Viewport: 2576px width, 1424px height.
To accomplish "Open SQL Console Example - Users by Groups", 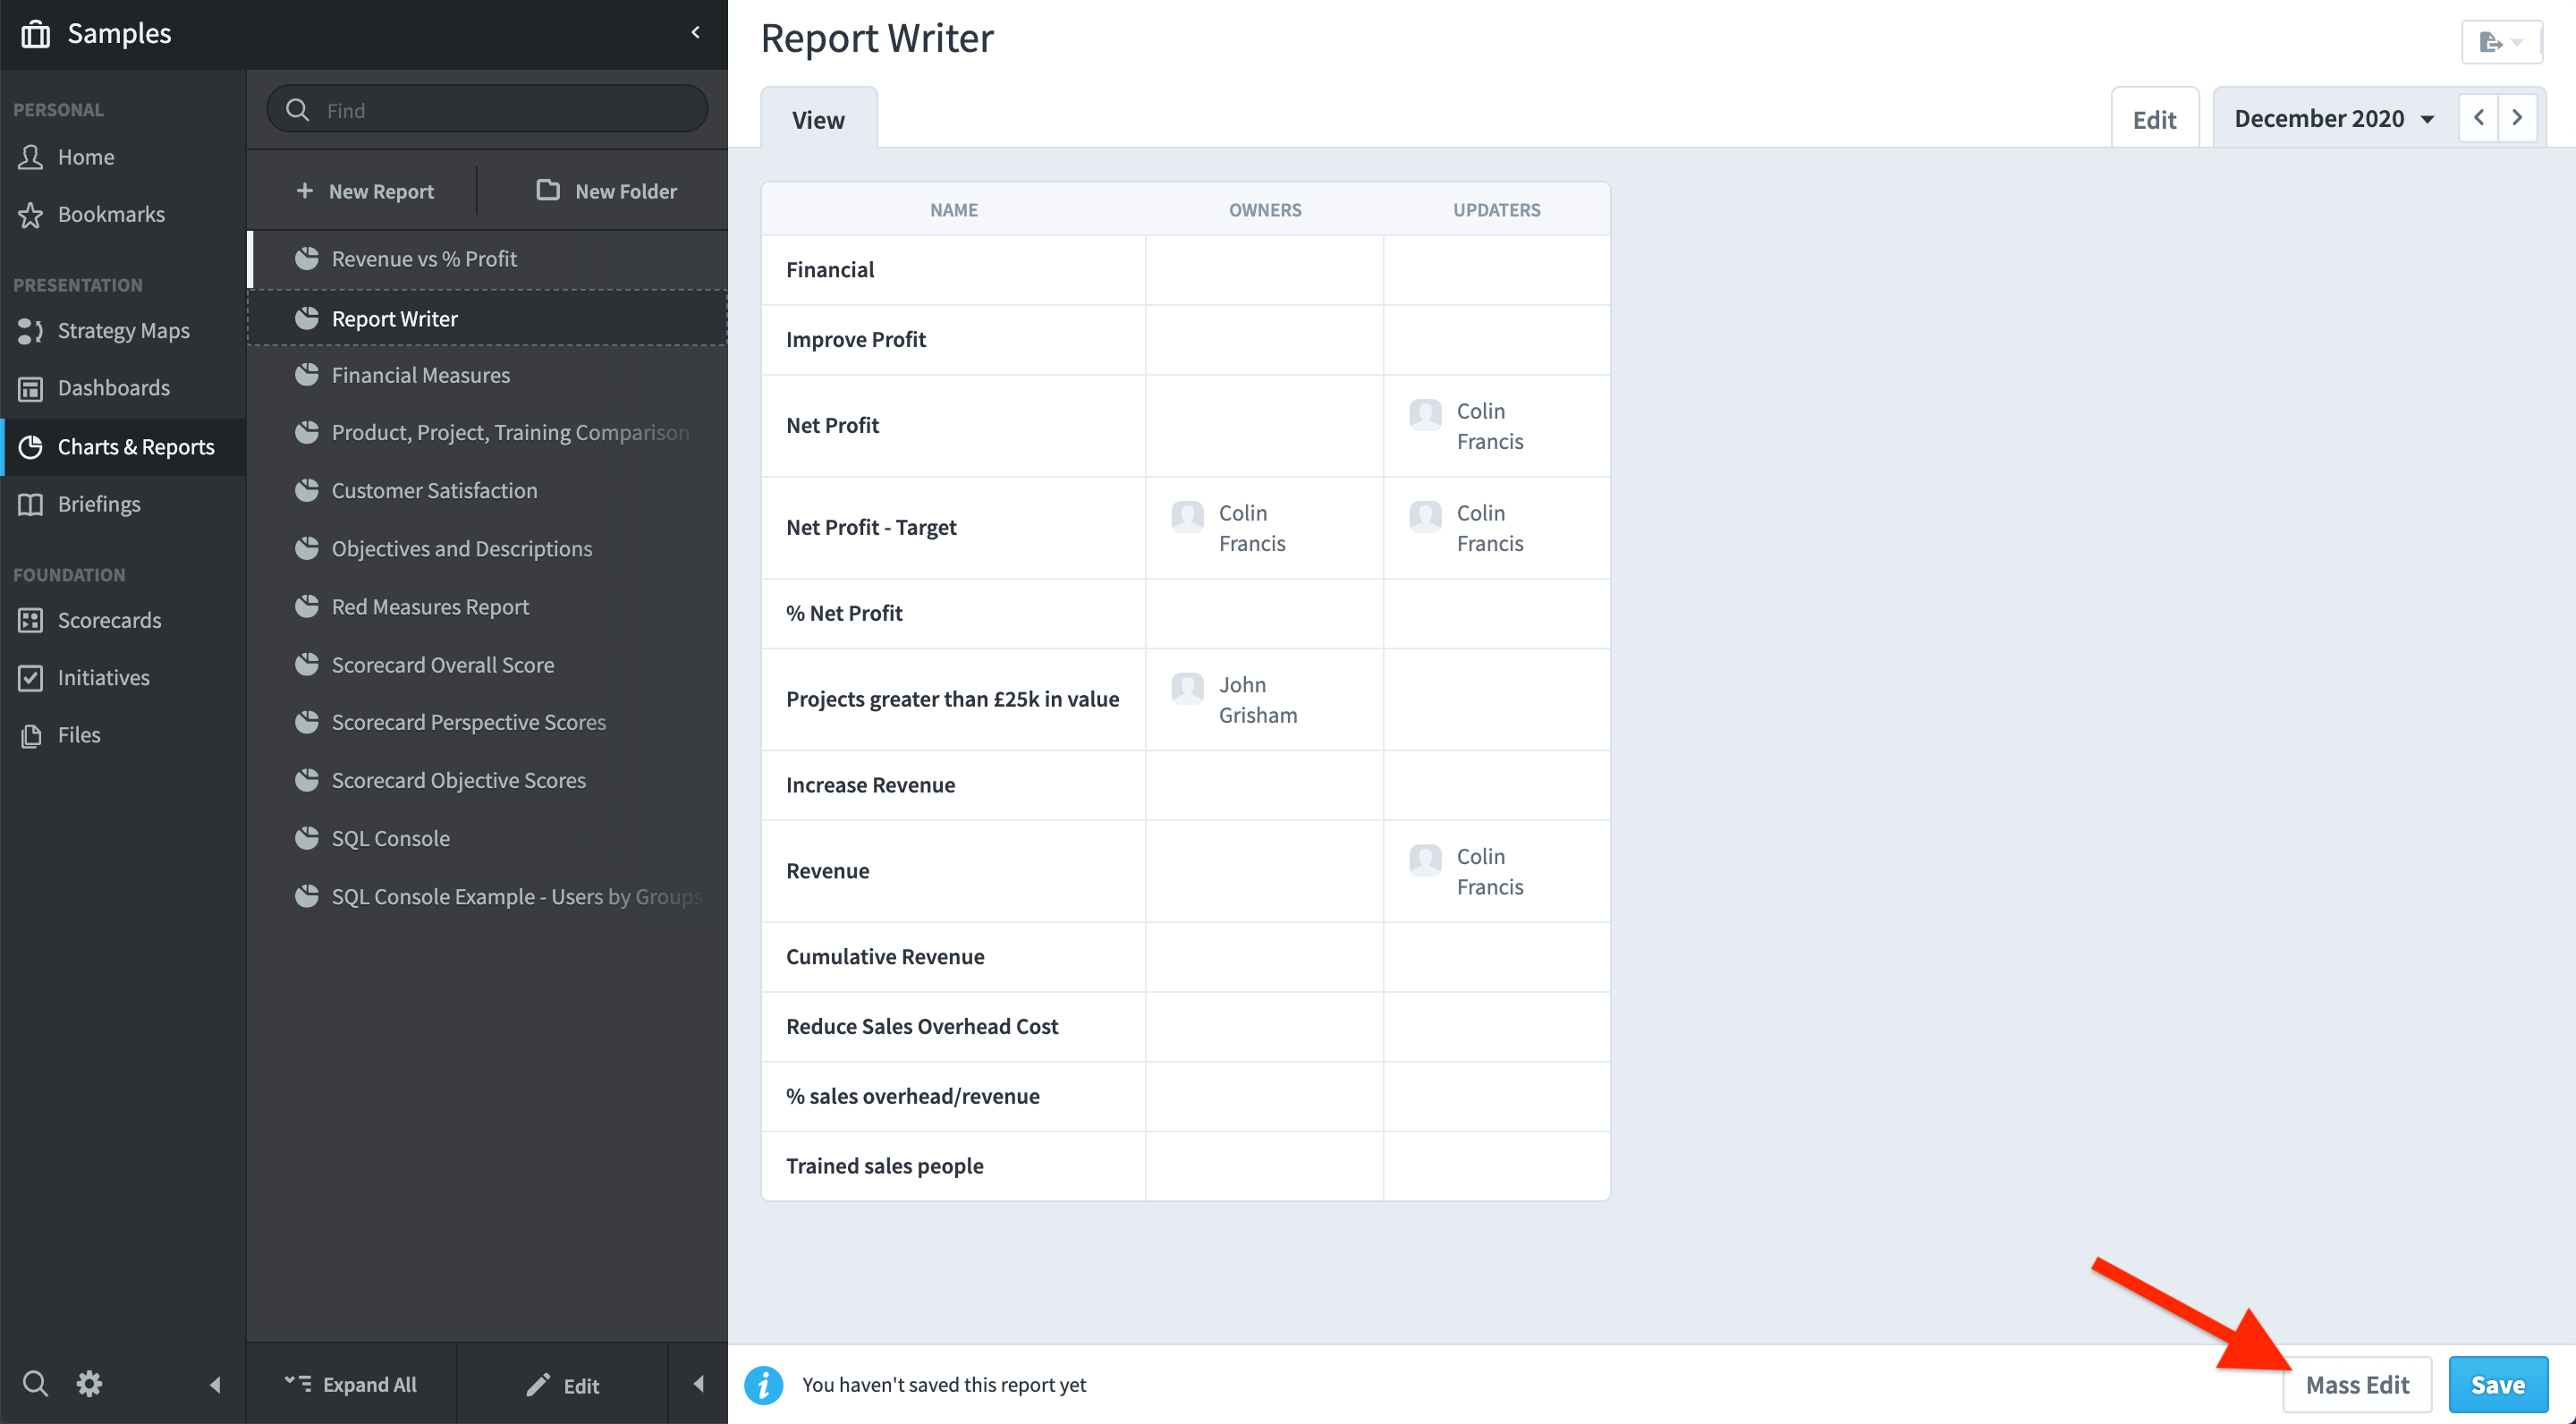I will [x=488, y=896].
